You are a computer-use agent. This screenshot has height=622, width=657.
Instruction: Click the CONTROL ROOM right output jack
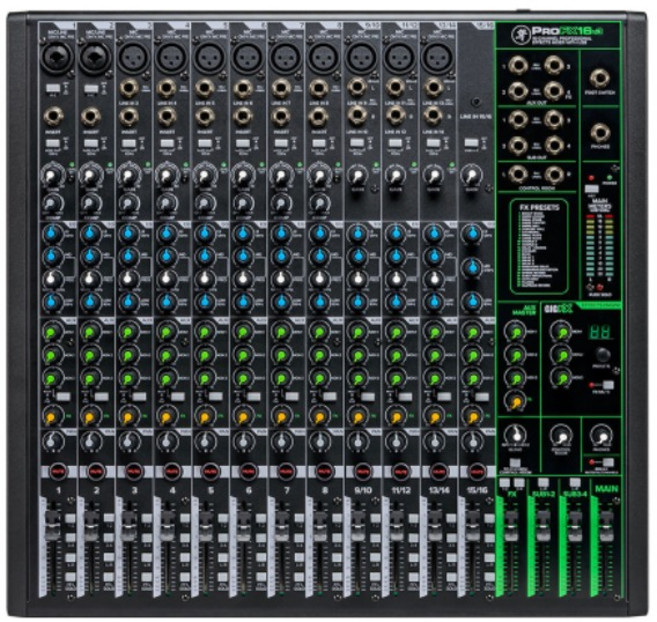[554, 174]
